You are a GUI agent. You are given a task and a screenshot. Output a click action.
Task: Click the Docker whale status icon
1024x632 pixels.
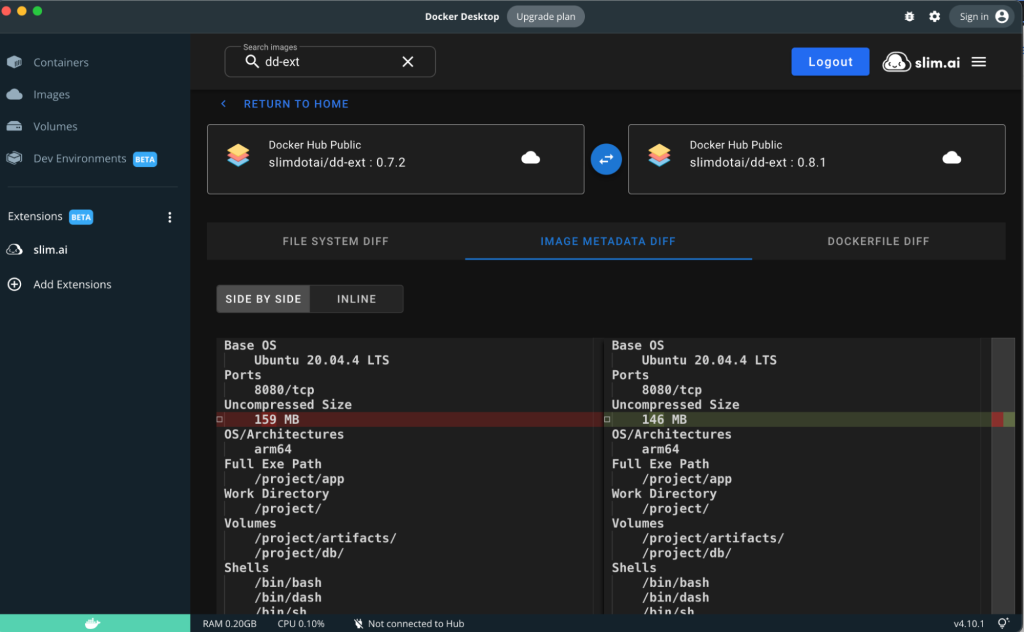click(x=93, y=623)
